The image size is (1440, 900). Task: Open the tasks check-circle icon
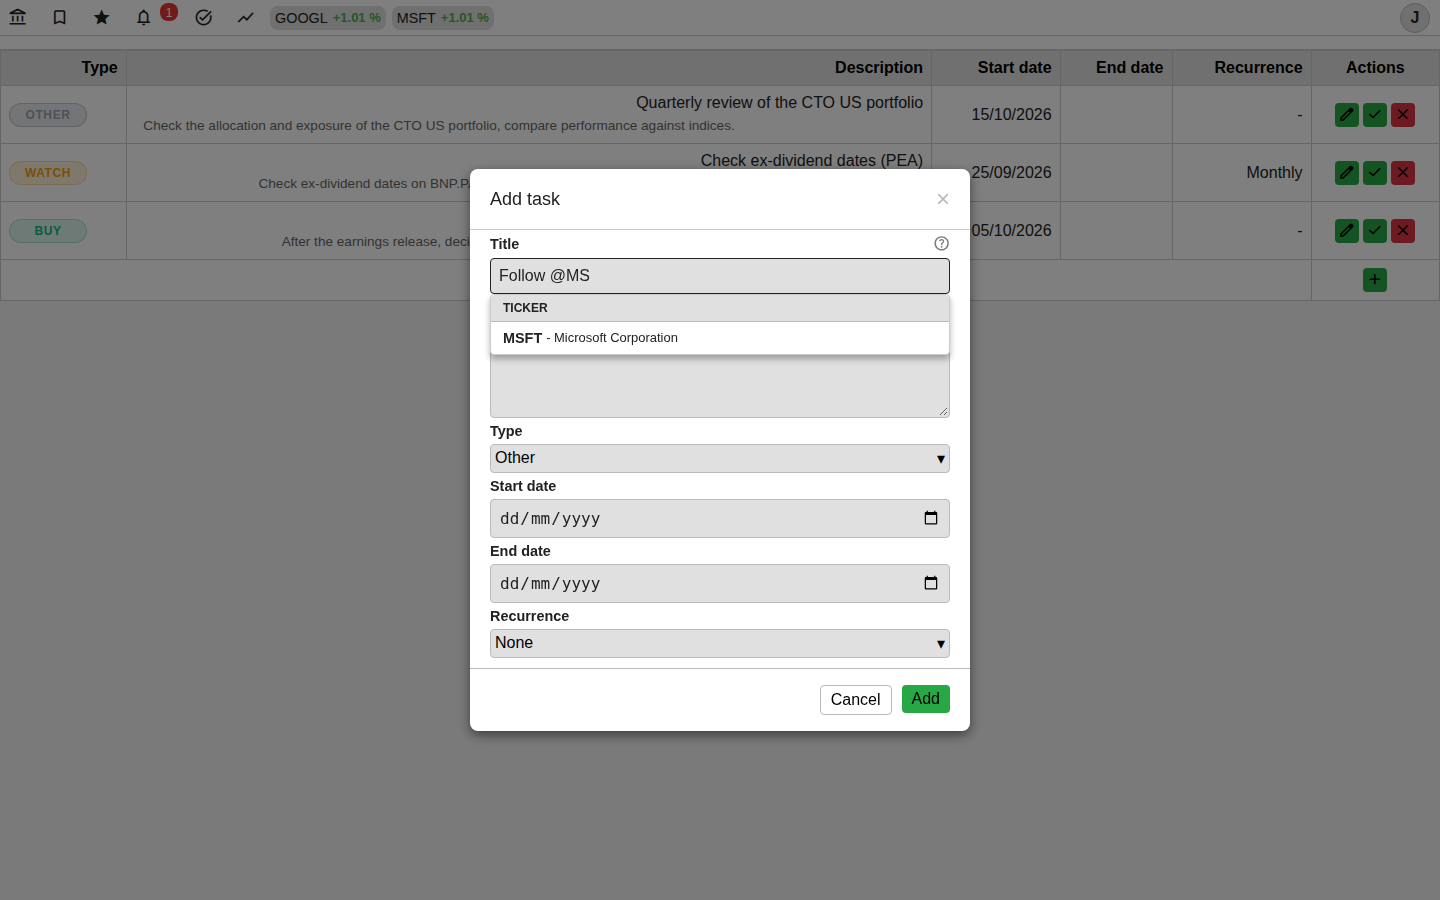204,17
